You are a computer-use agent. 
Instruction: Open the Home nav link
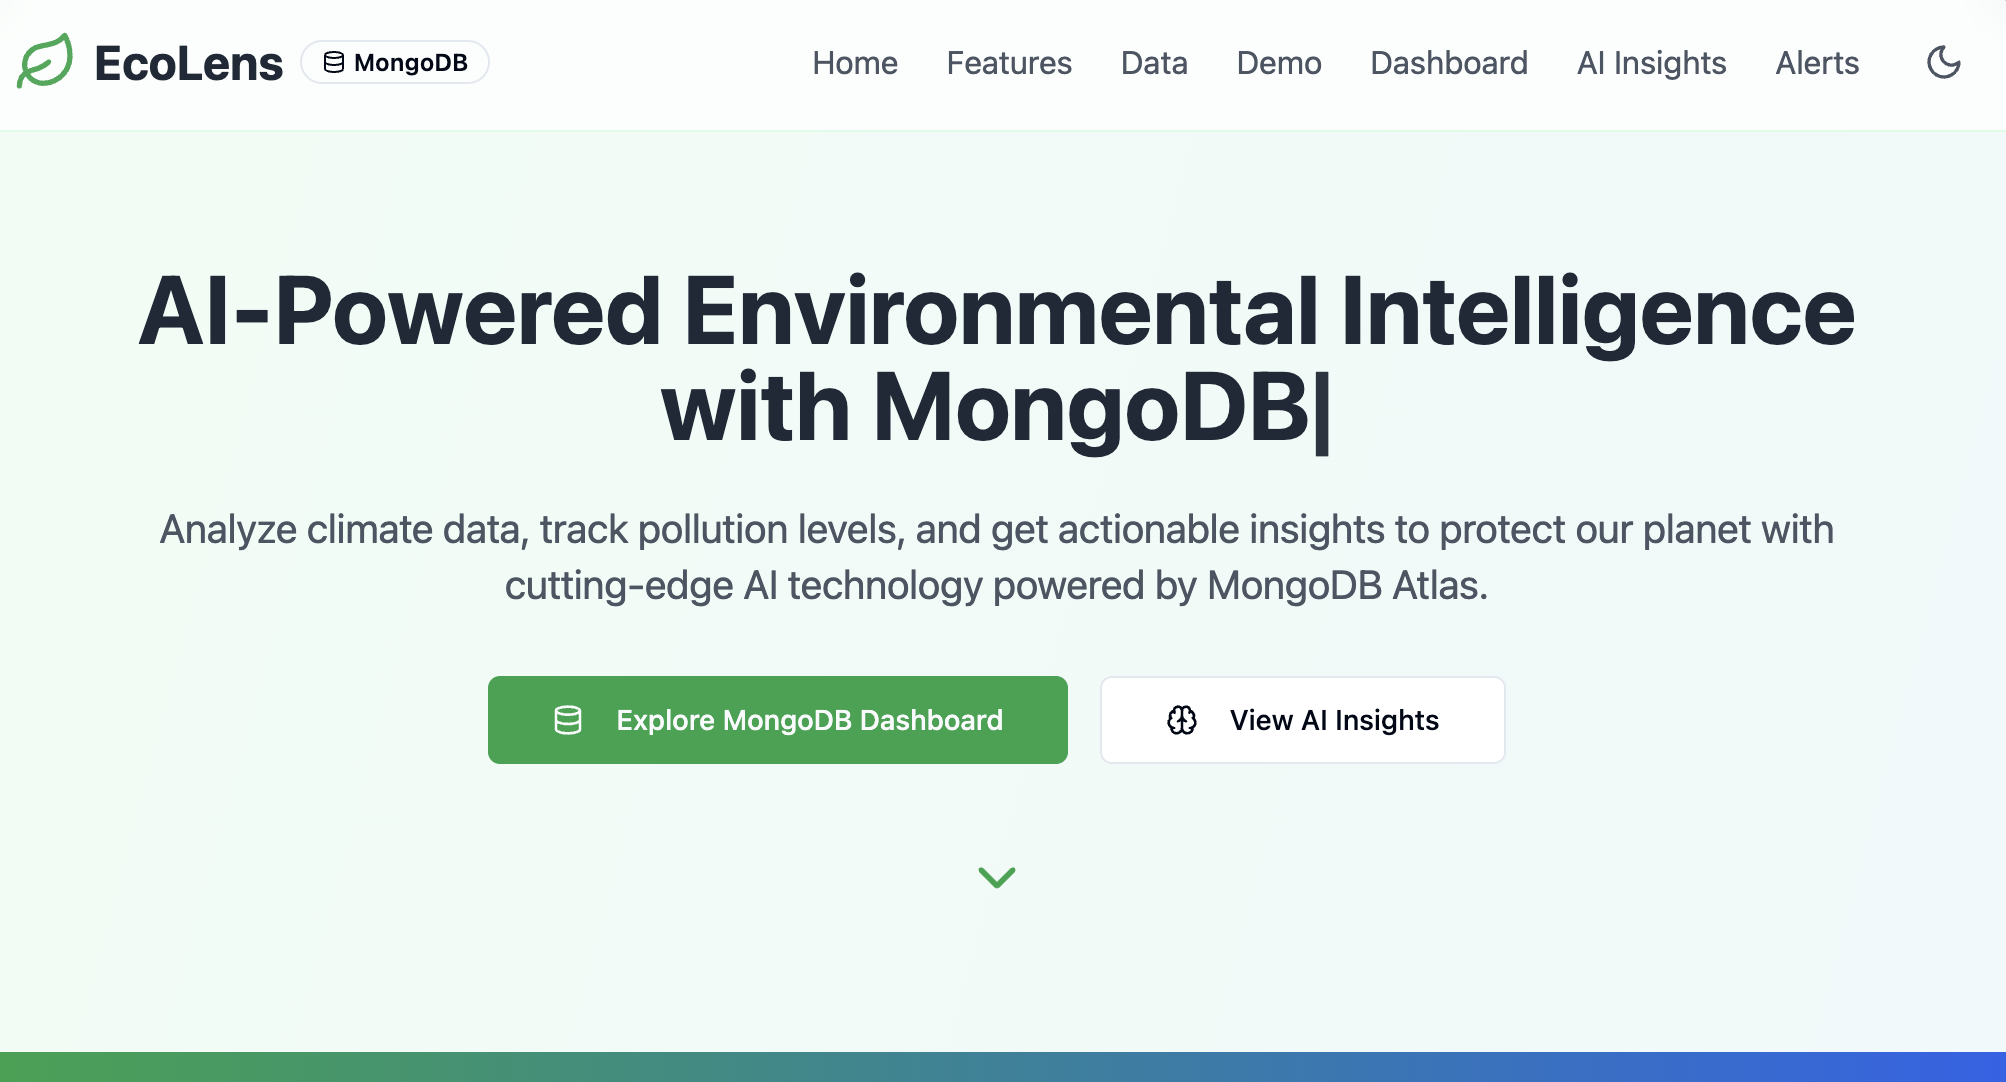pyautogui.click(x=854, y=63)
